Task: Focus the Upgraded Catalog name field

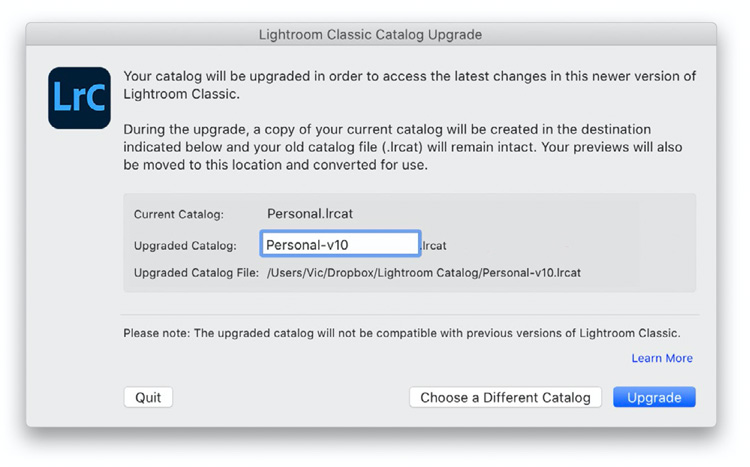Action: coord(340,244)
